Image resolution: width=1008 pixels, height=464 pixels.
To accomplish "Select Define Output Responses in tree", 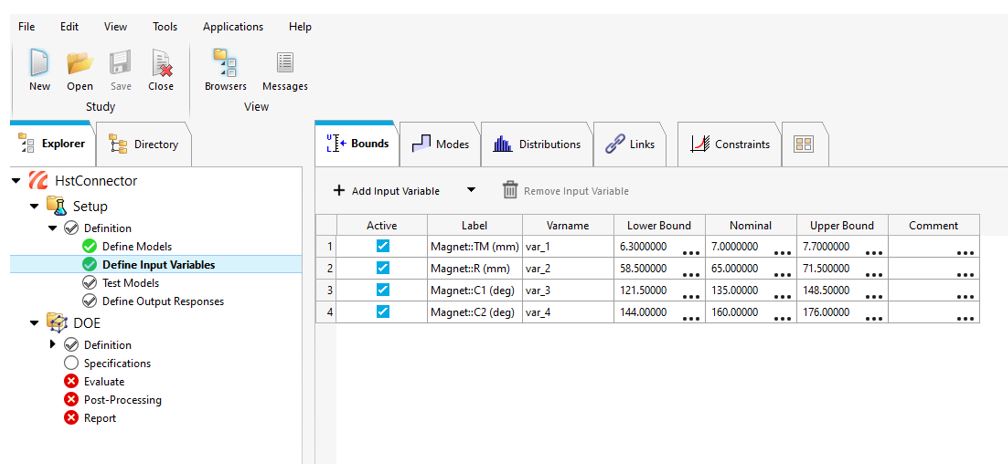I will [x=162, y=301].
